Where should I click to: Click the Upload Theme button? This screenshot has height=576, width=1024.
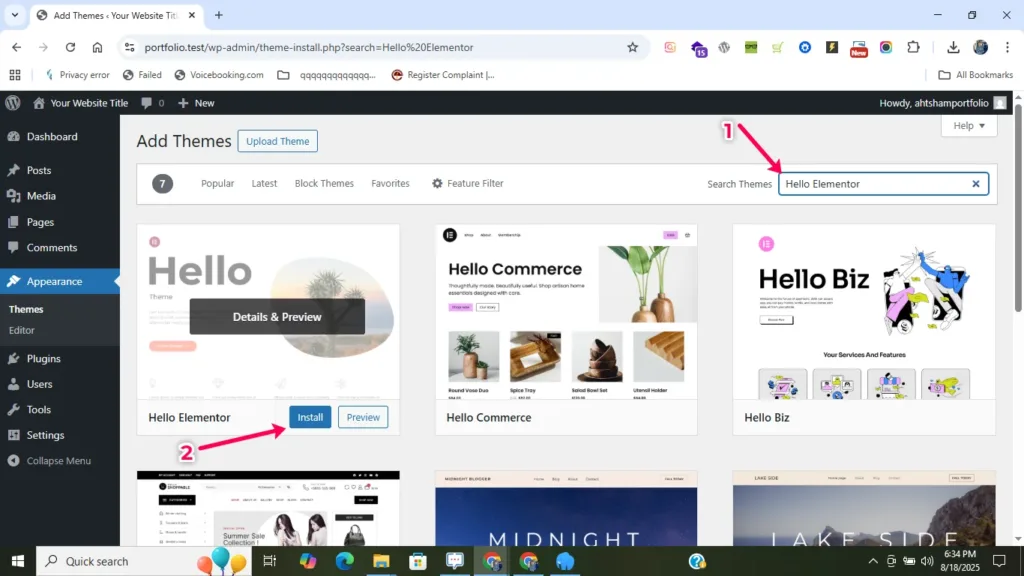[277, 141]
